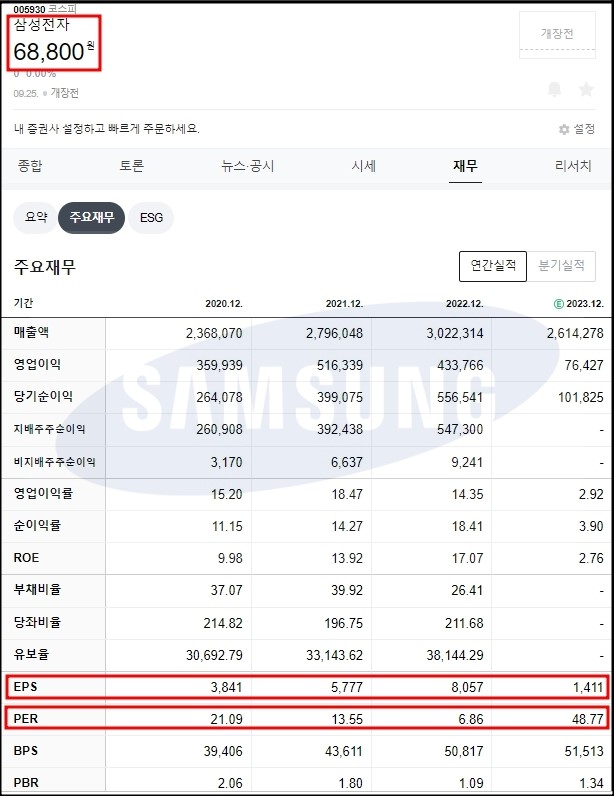Click the 당좌비율 row label
This screenshot has height=796, width=614.
38,622
